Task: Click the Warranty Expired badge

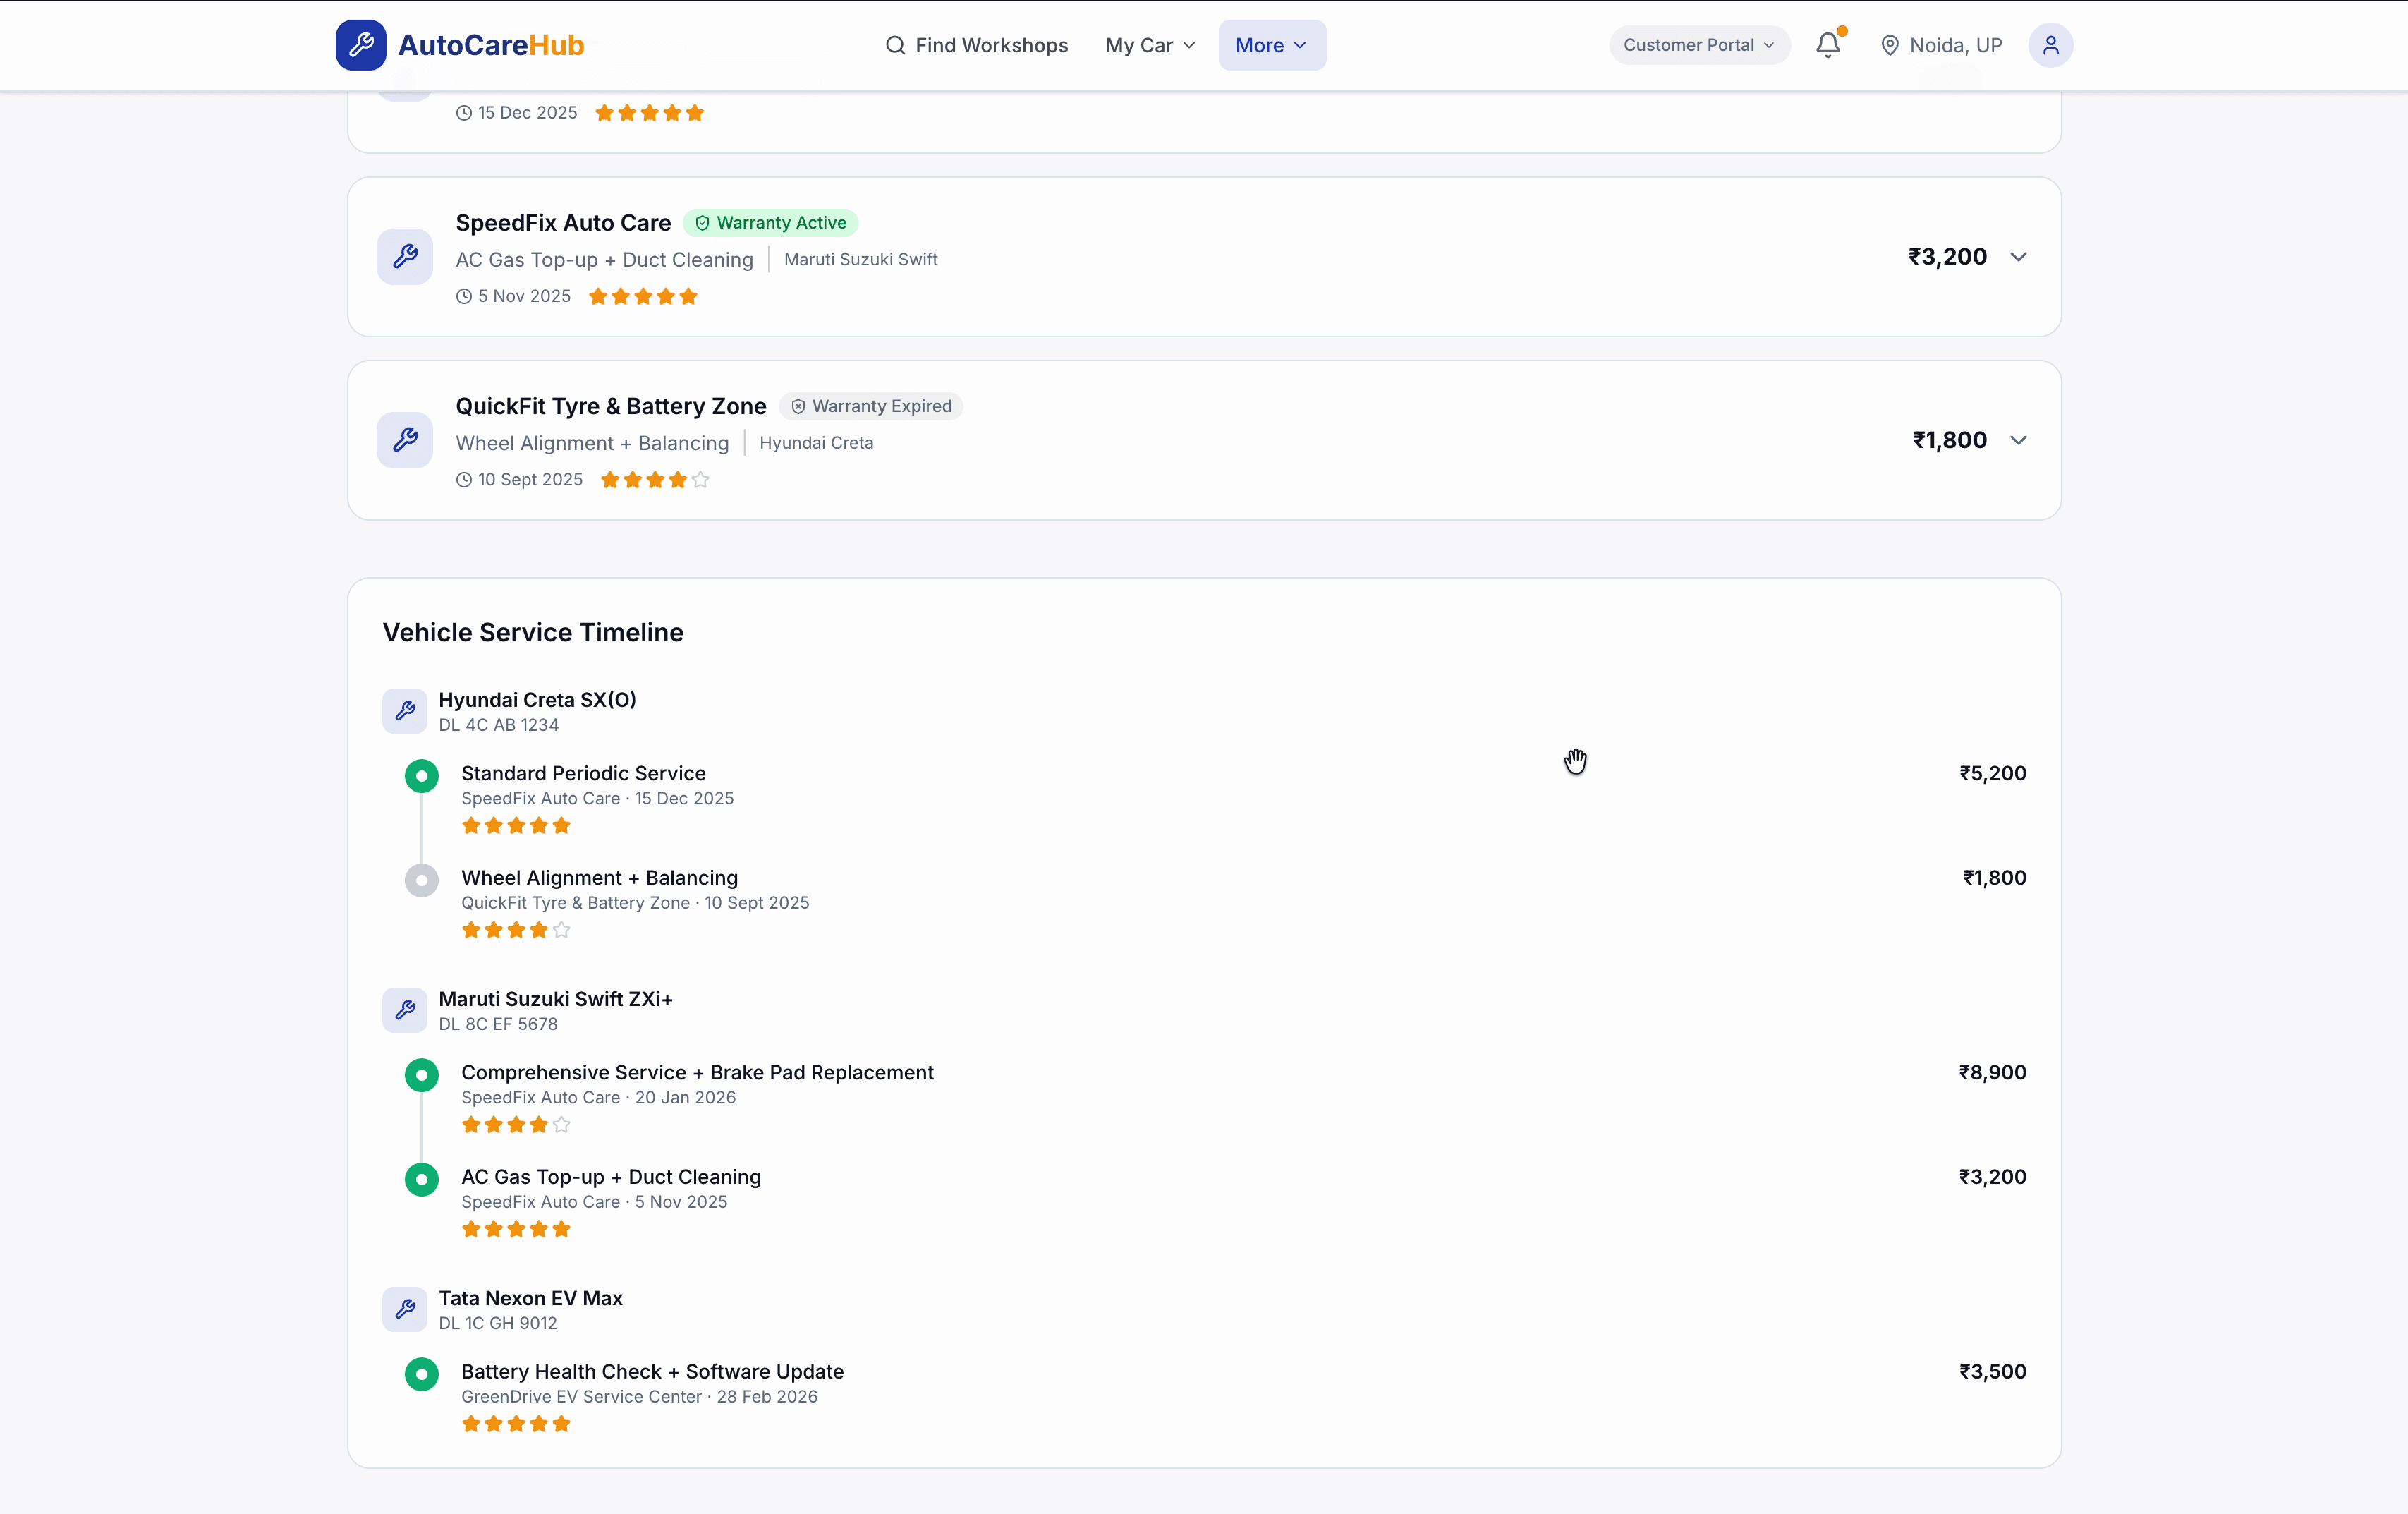Action: click(x=870, y=406)
